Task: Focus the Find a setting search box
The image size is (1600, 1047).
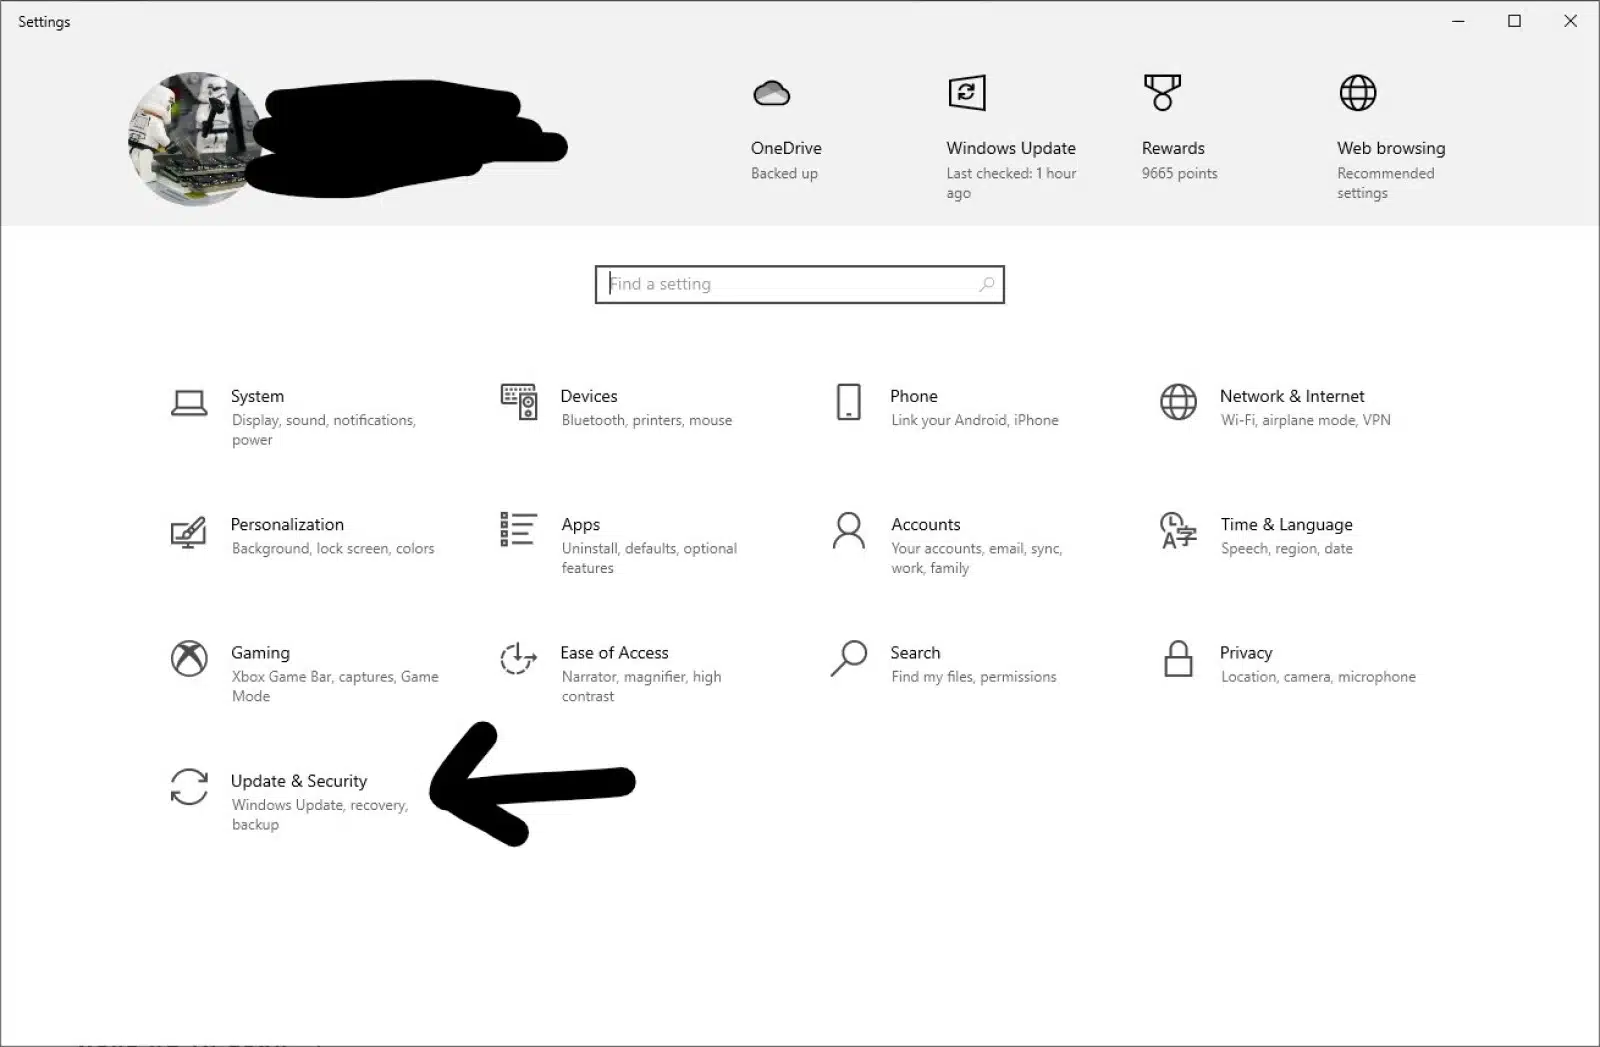Action: [x=799, y=284]
